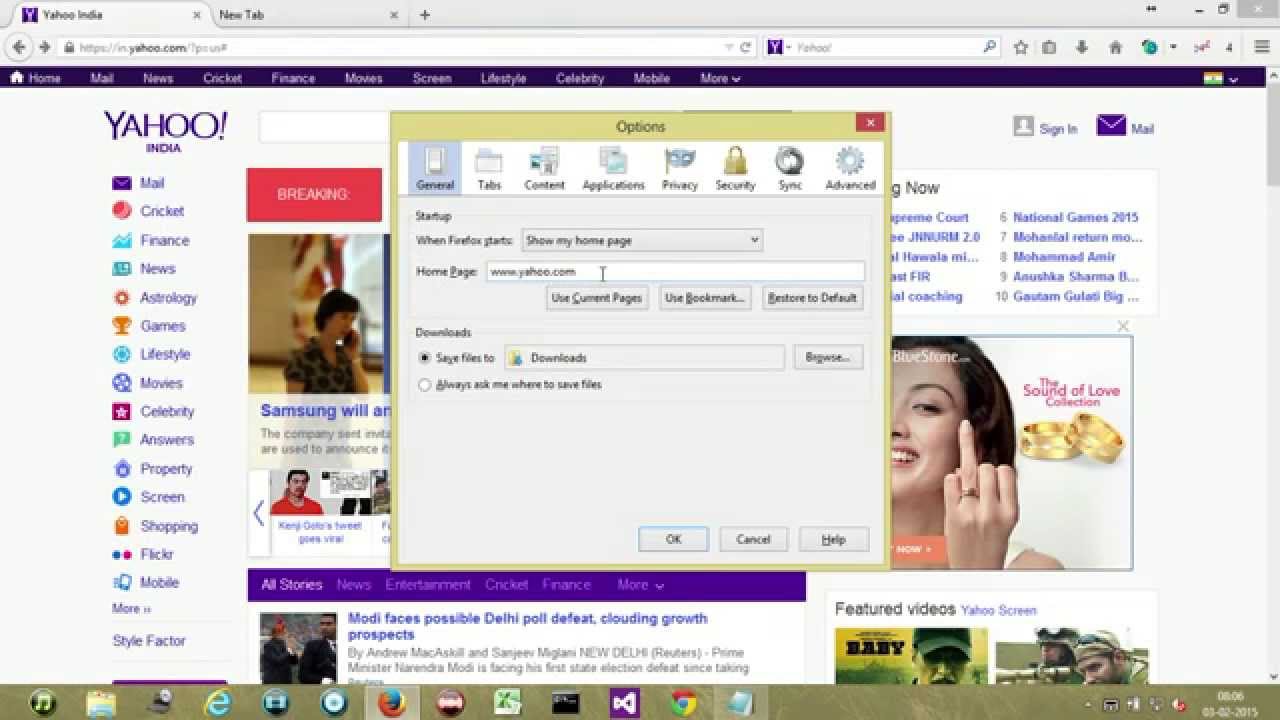Select the General pane in Options

click(x=435, y=168)
